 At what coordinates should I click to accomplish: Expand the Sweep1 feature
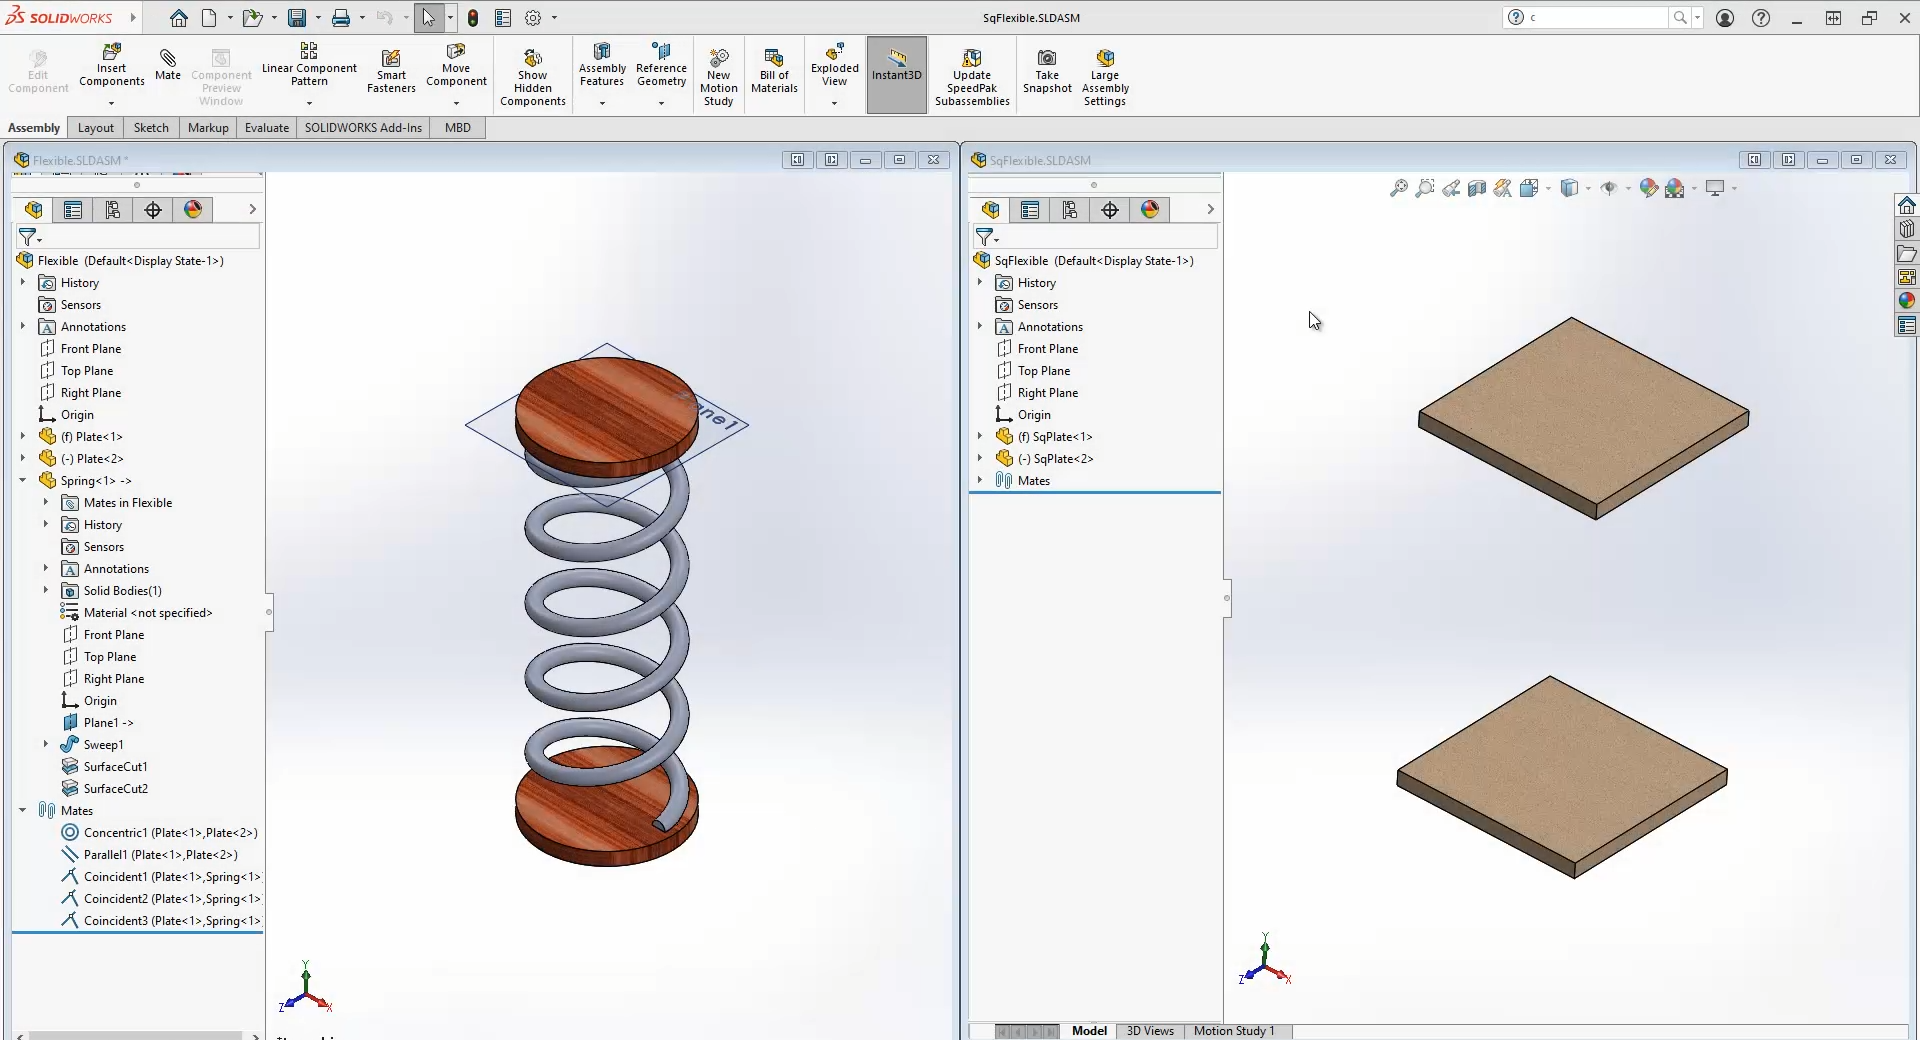pos(46,744)
